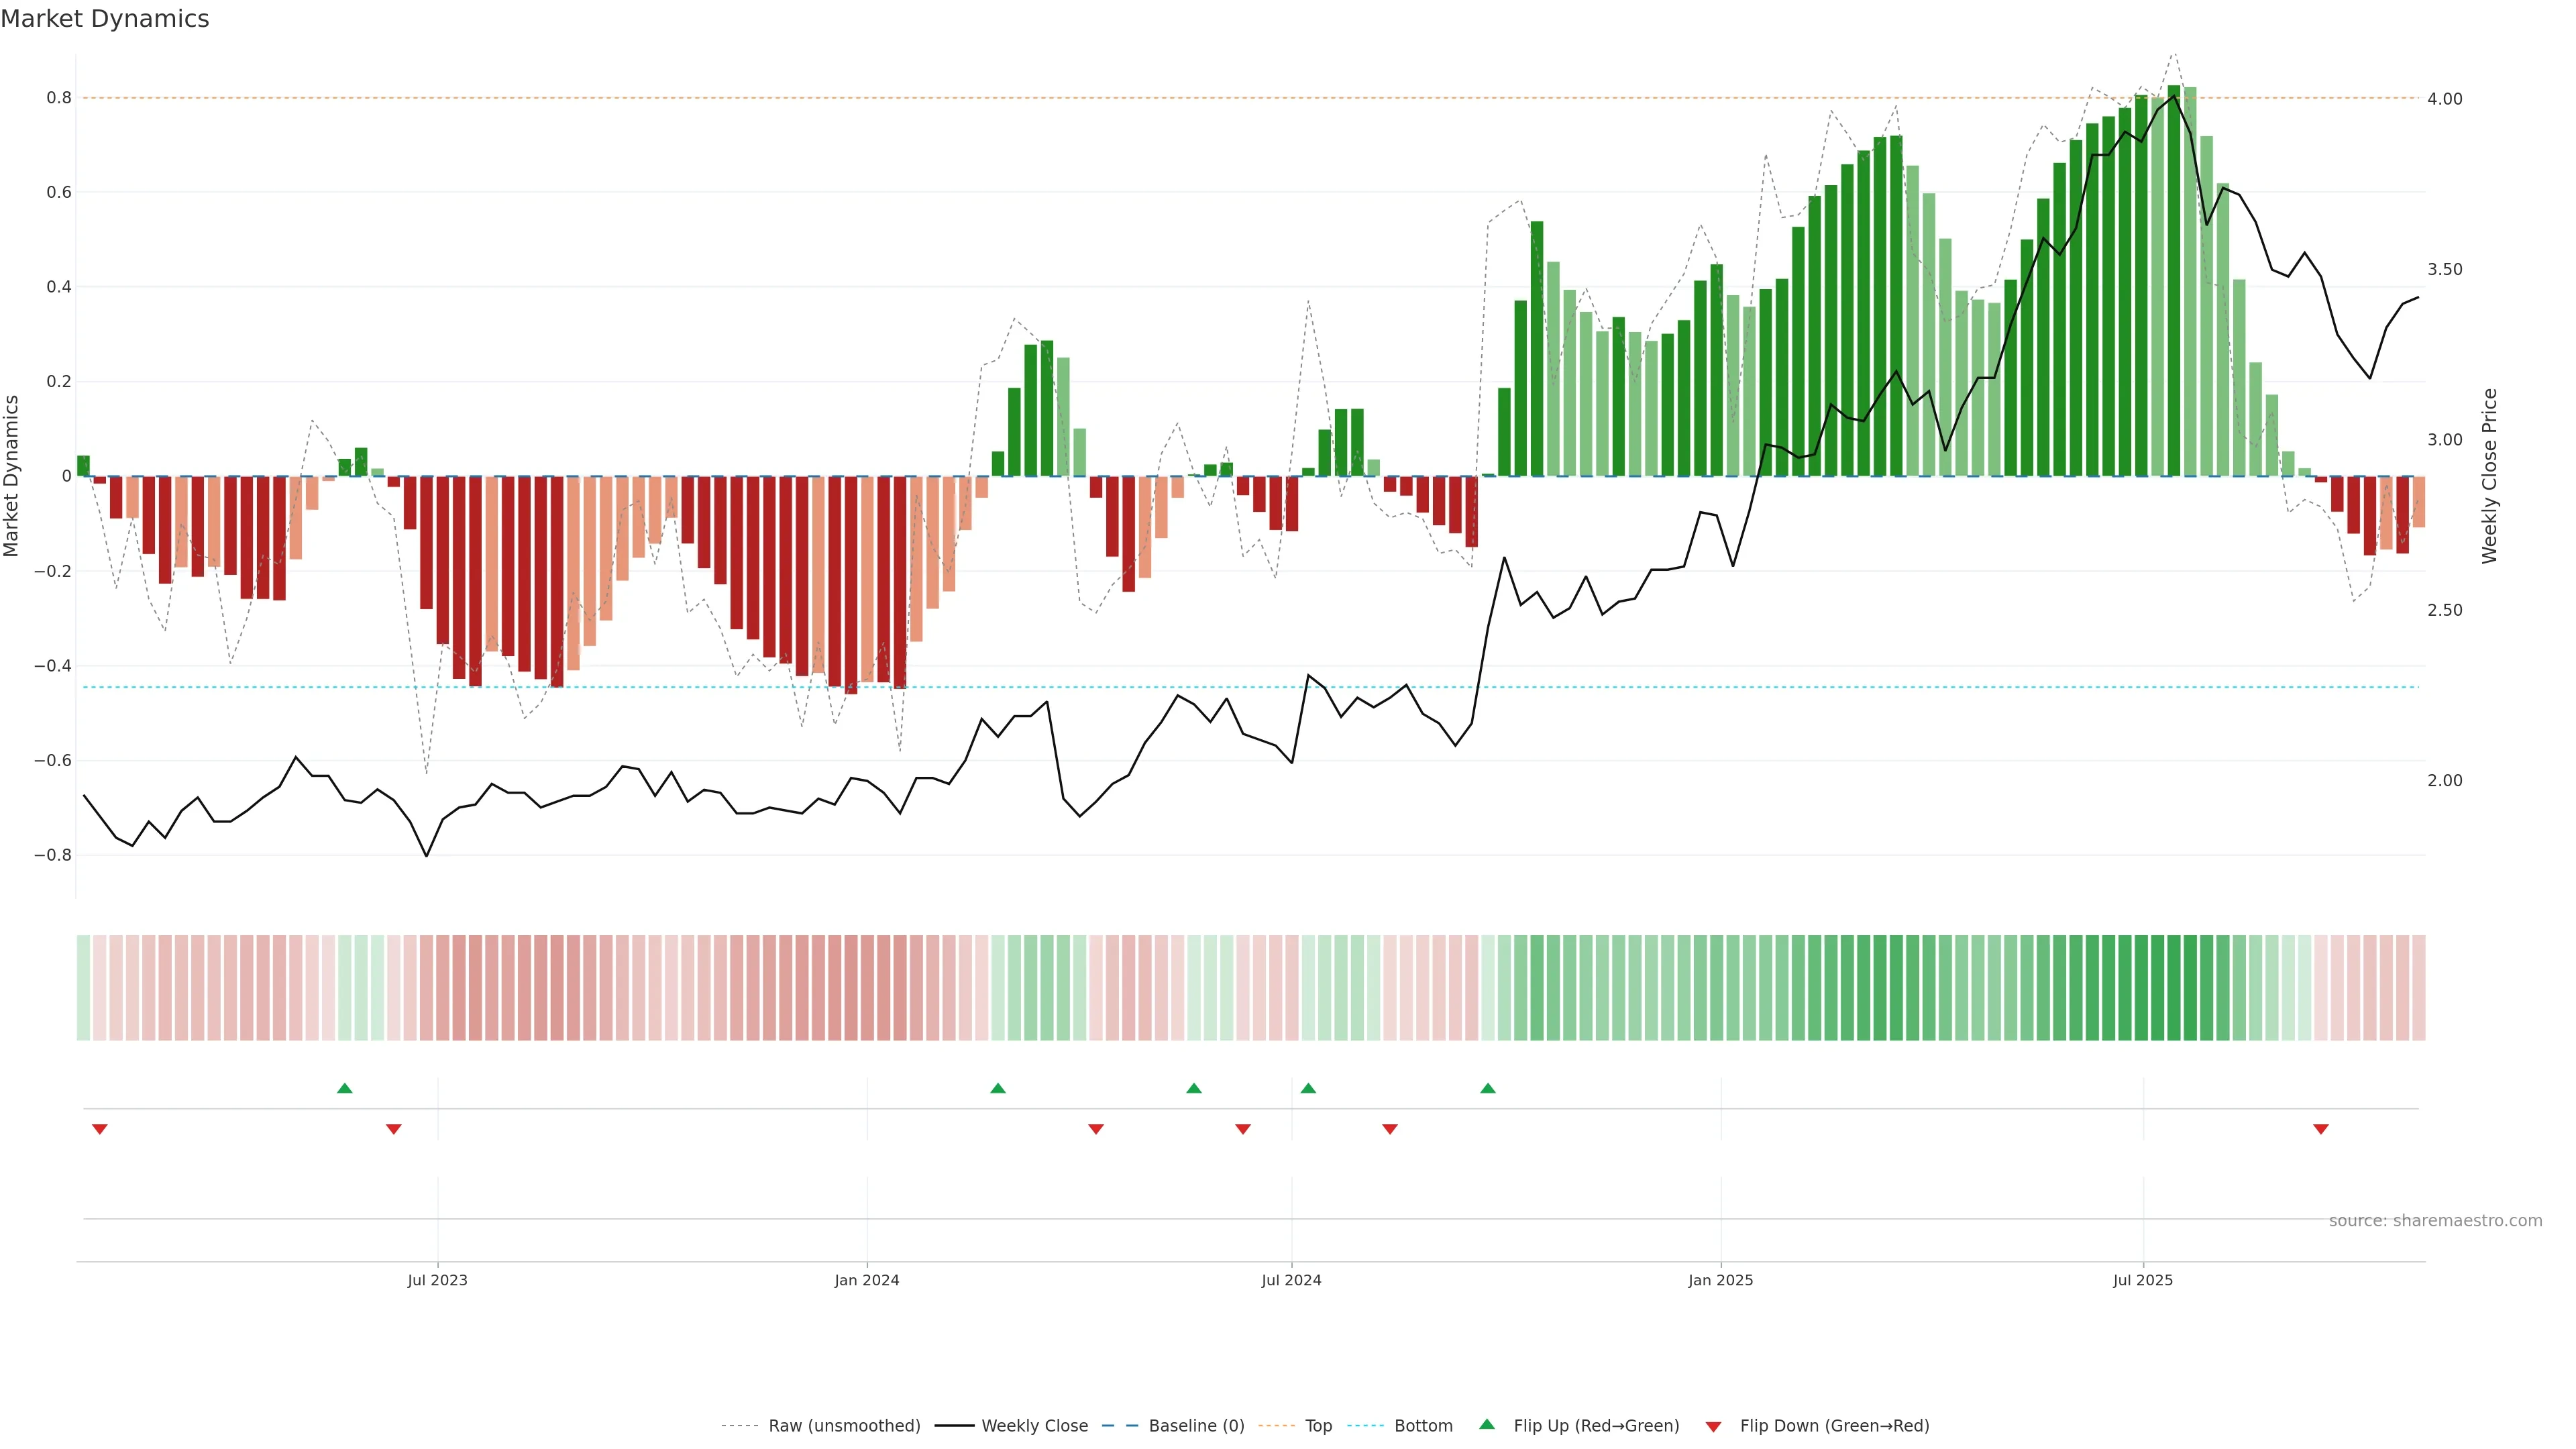Click the leftmost red flip-down triangle marker
This screenshot has width=2576, height=1449.
[99, 1129]
